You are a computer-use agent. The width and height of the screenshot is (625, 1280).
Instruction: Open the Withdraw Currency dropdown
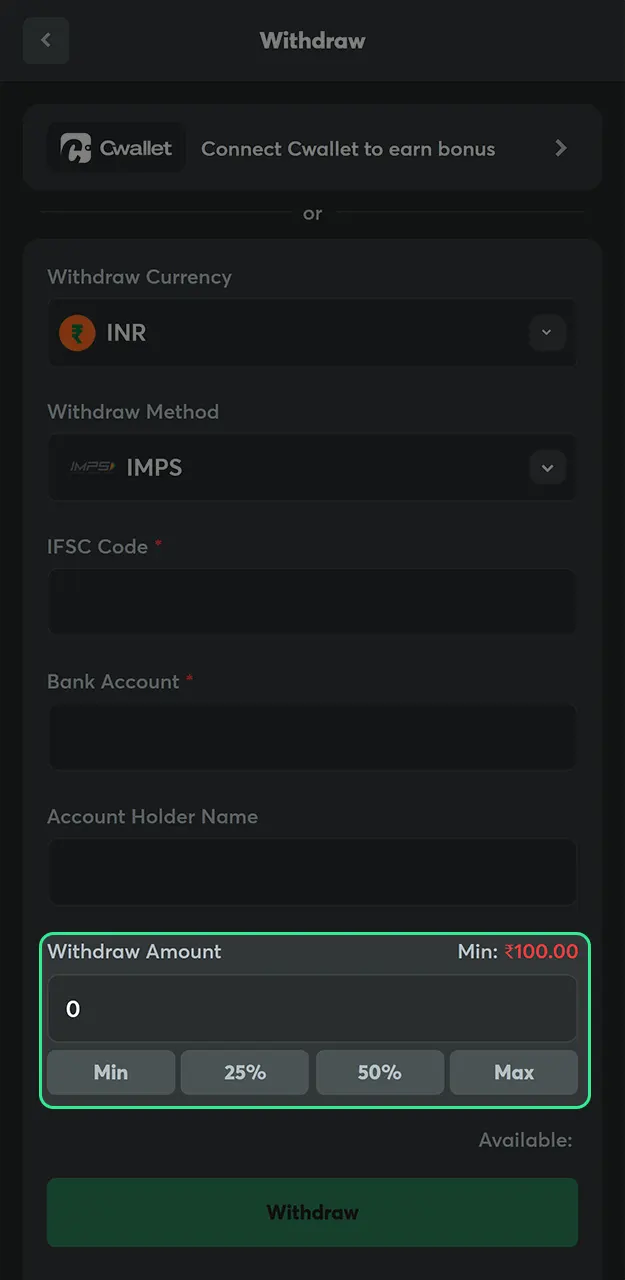pyautogui.click(x=547, y=332)
